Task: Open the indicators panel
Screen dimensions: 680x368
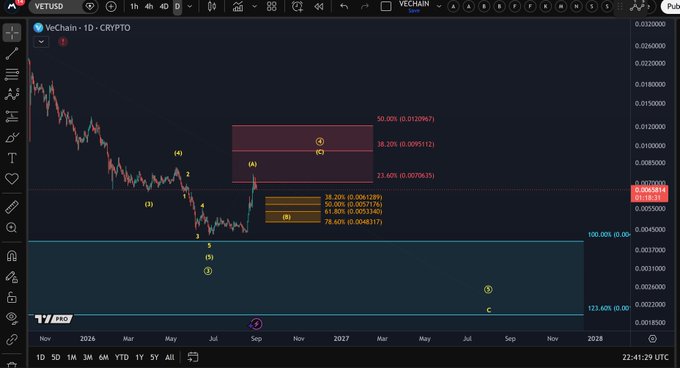Action: click(x=238, y=7)
